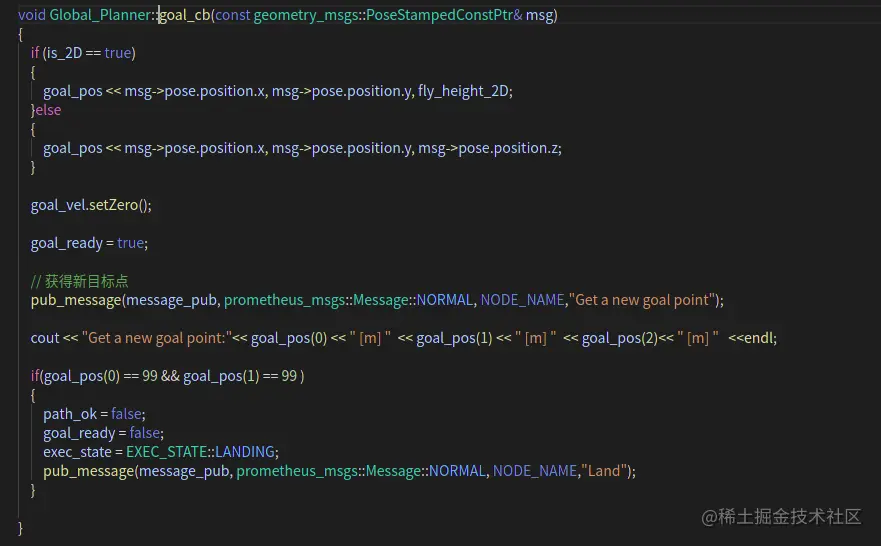Viewport: 881px width, 546px height.
Task: Click goal_pos(2) in the cout line
Action: (620, 338)
